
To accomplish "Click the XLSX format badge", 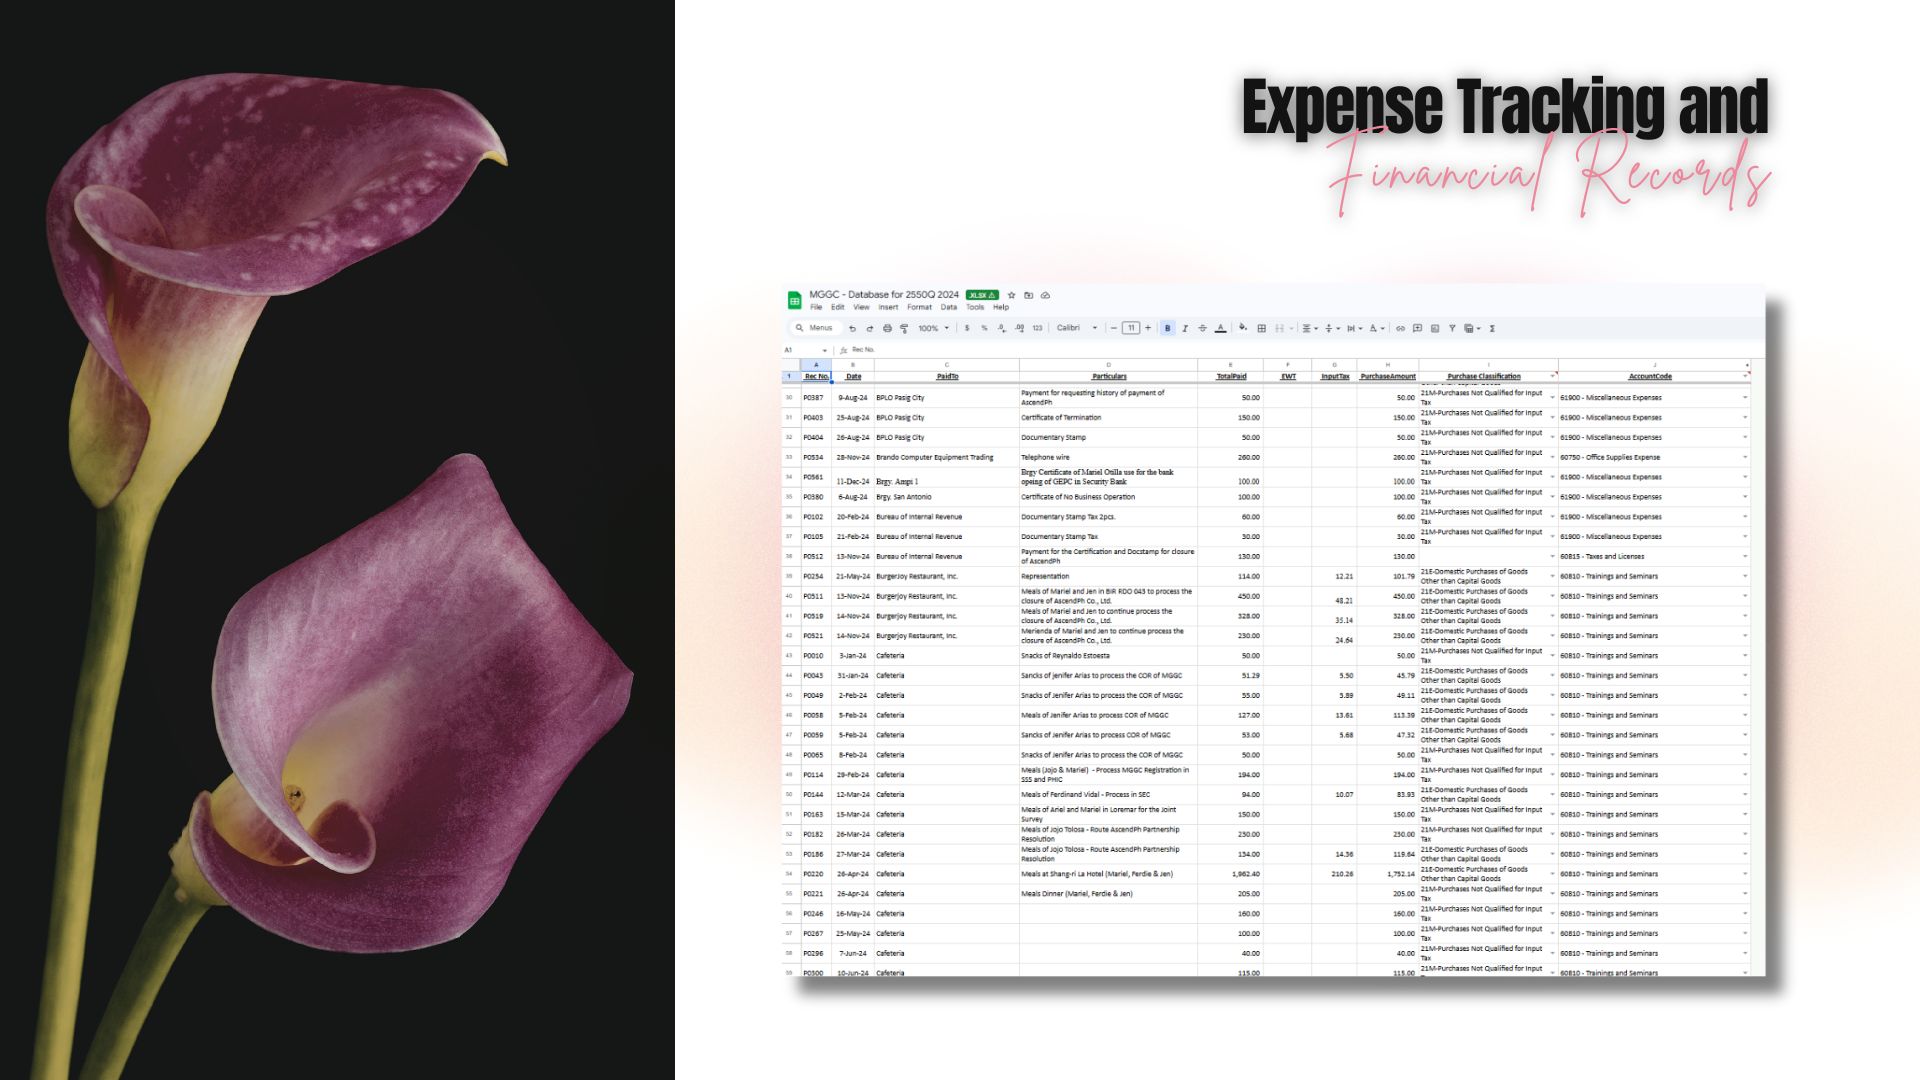I will (982, 295).
